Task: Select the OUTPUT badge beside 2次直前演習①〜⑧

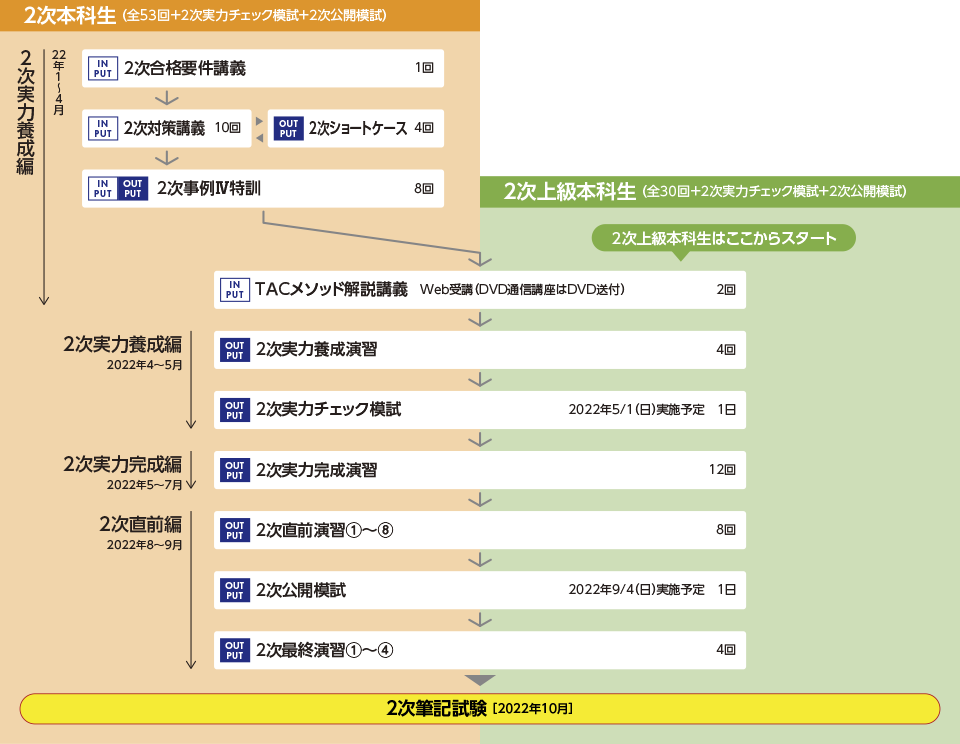Action: click(234, 530)
